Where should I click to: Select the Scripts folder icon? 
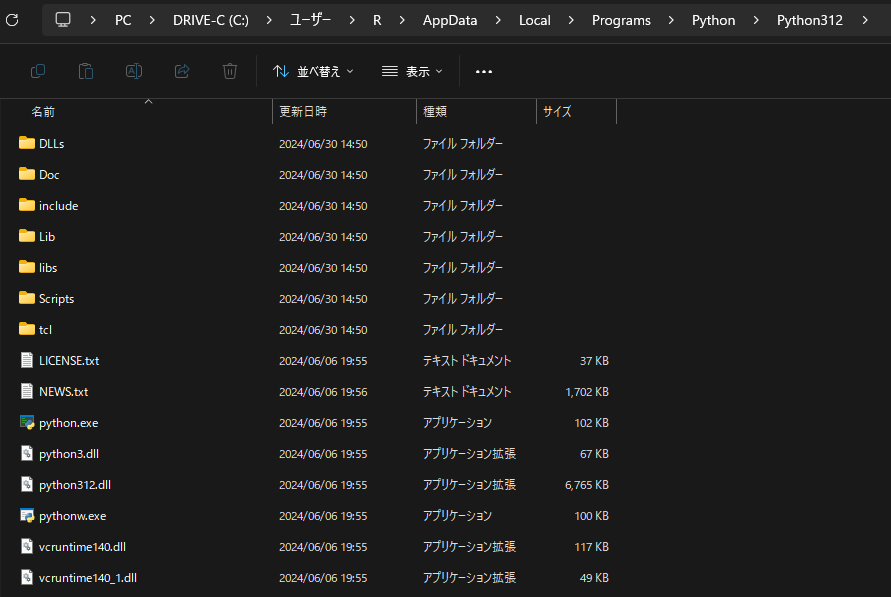click(x=27, y=298)
